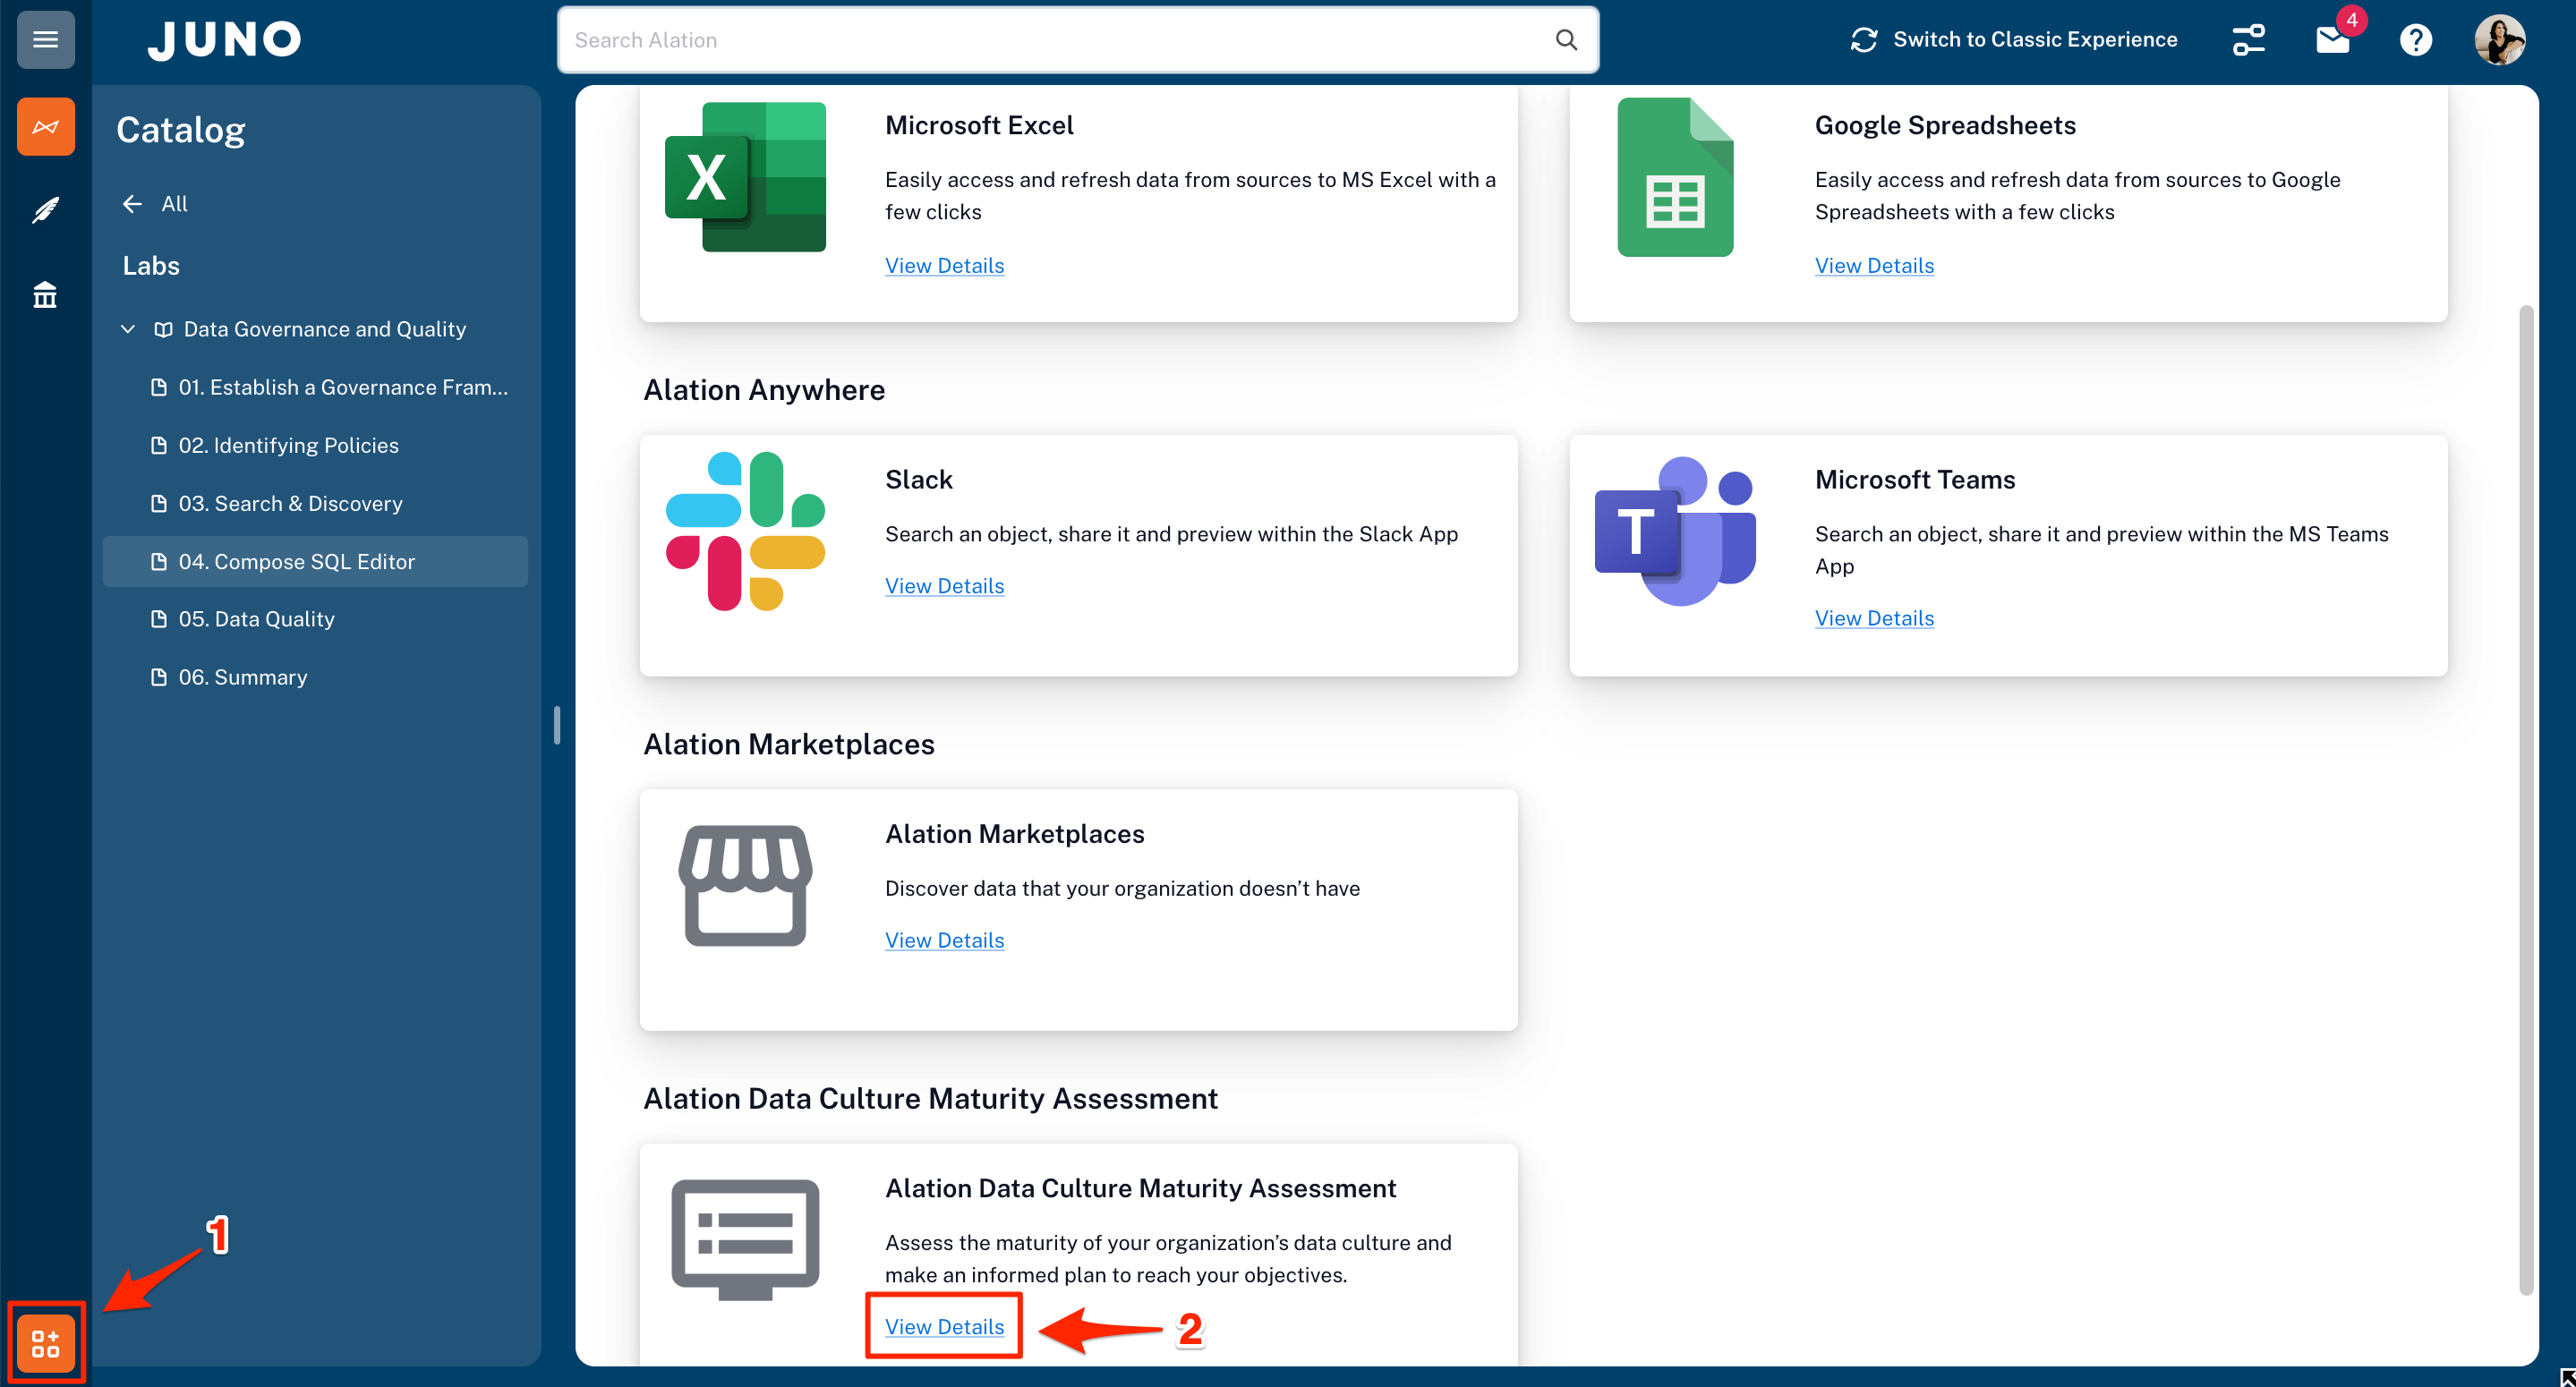The image size is (2576, 1387).
Task: Select 05. Data Quality in the tree
Action: [x=256, y=619]
